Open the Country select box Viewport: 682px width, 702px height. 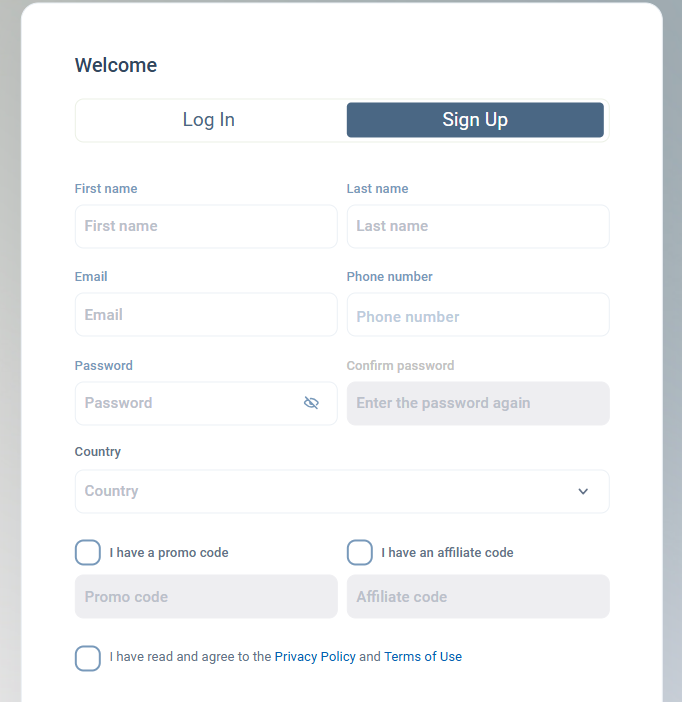coord(342,491)
